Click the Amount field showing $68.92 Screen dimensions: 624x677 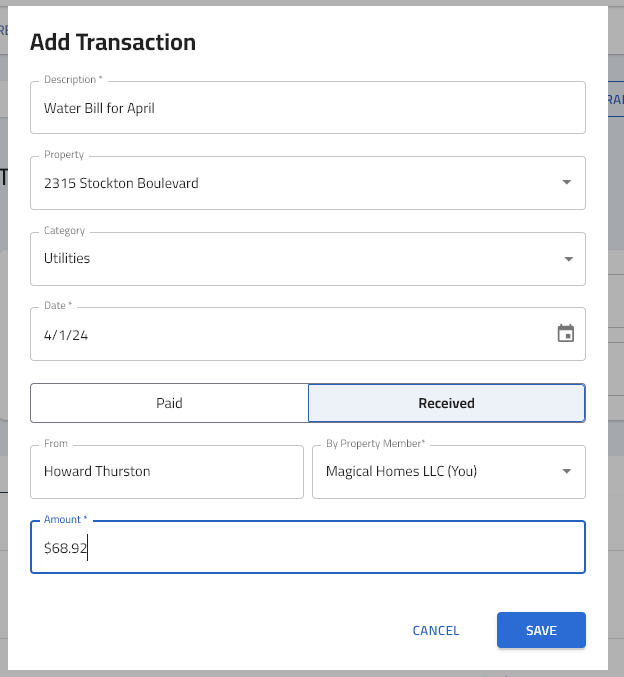(308, 547)
